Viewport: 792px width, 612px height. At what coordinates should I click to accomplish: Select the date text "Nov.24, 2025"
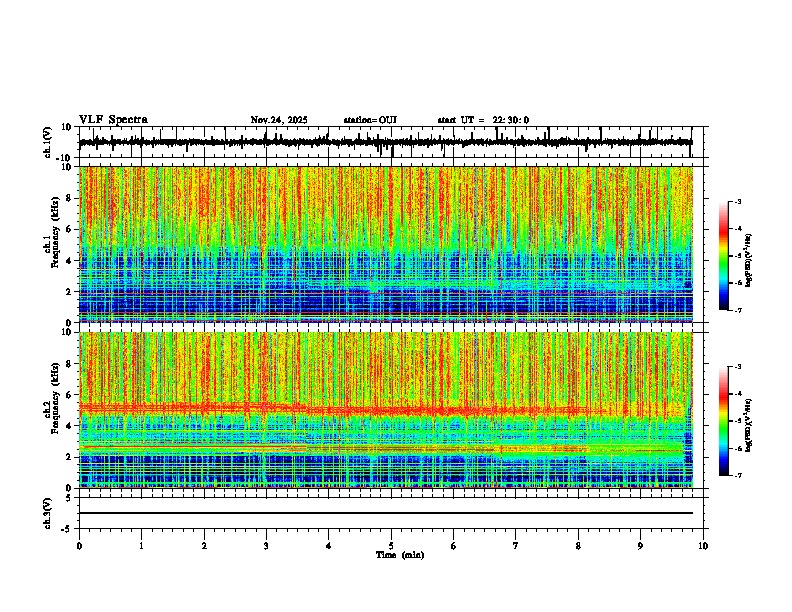[279, 120]
